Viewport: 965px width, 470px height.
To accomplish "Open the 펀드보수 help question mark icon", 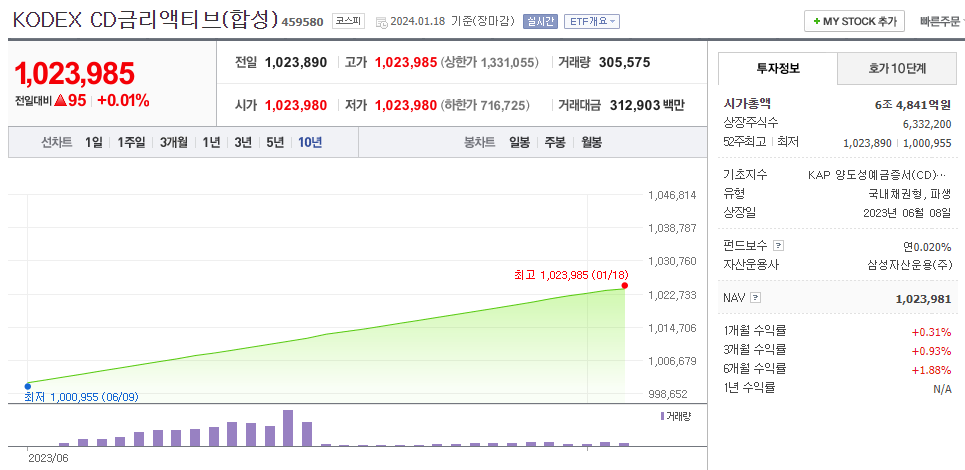I will pyautogui.click(x=778, y=246).
